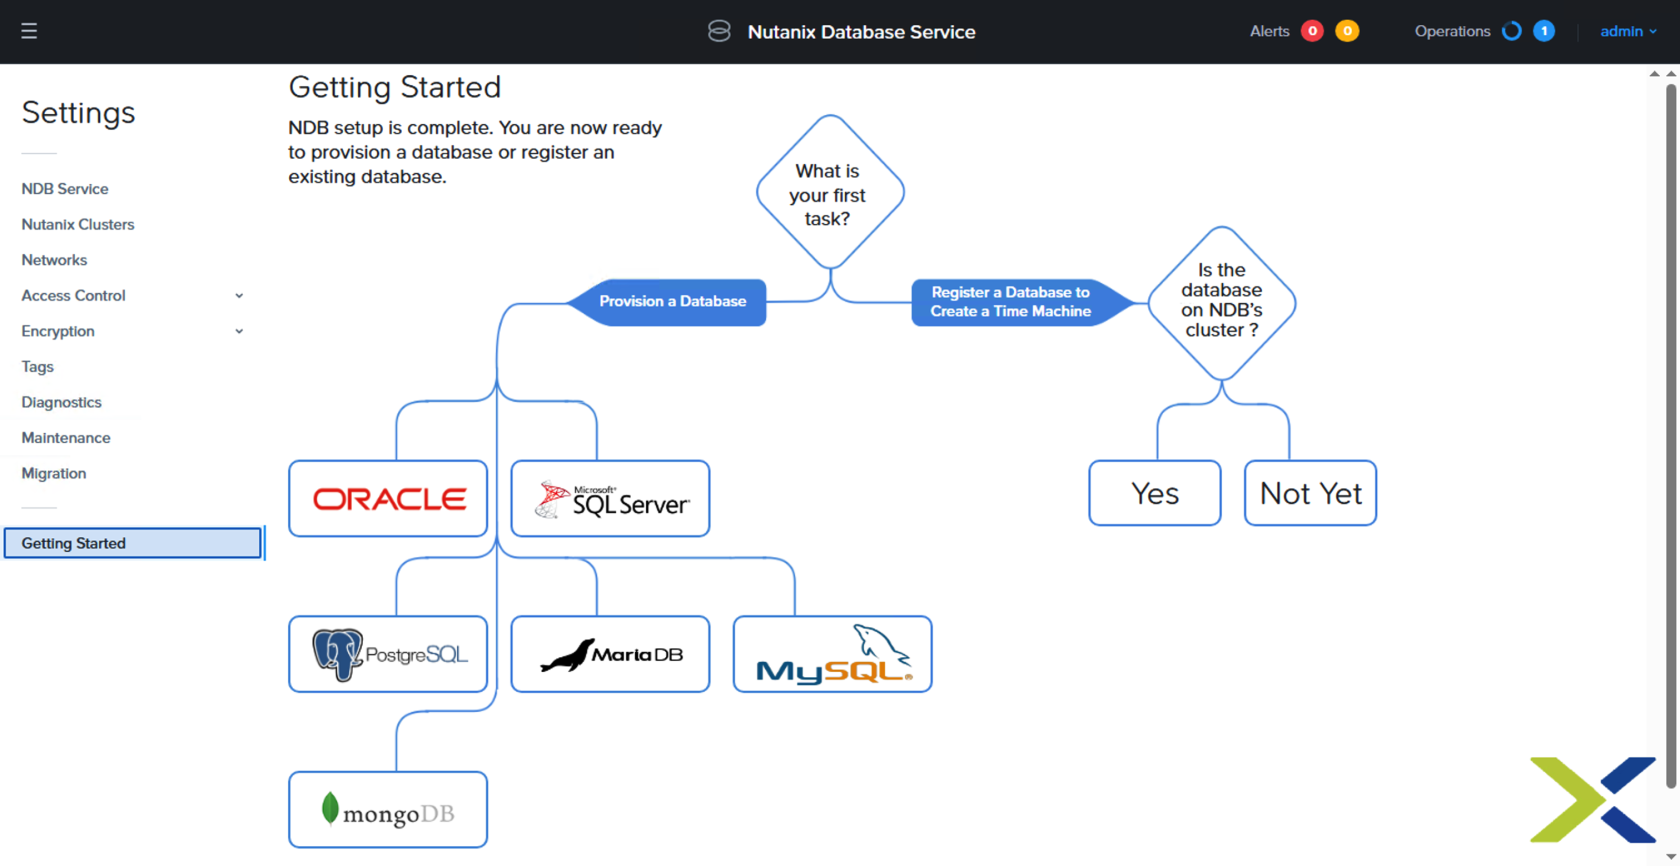Click the Provision a Database button
1680x866 pixels.
(x=667, y=302)
